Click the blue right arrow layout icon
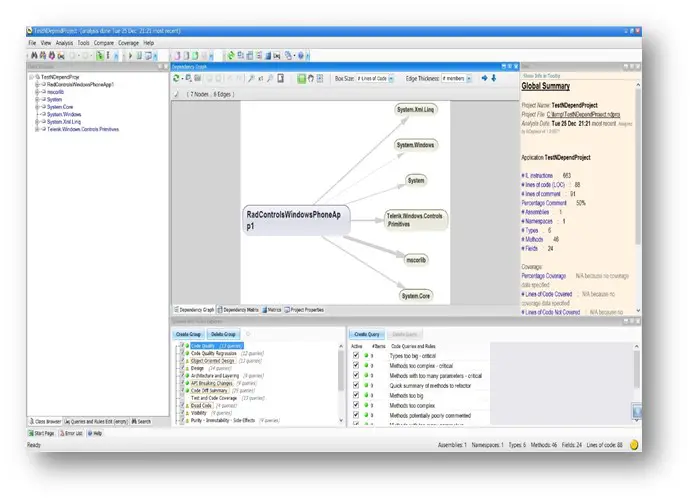 pos(485,78)
